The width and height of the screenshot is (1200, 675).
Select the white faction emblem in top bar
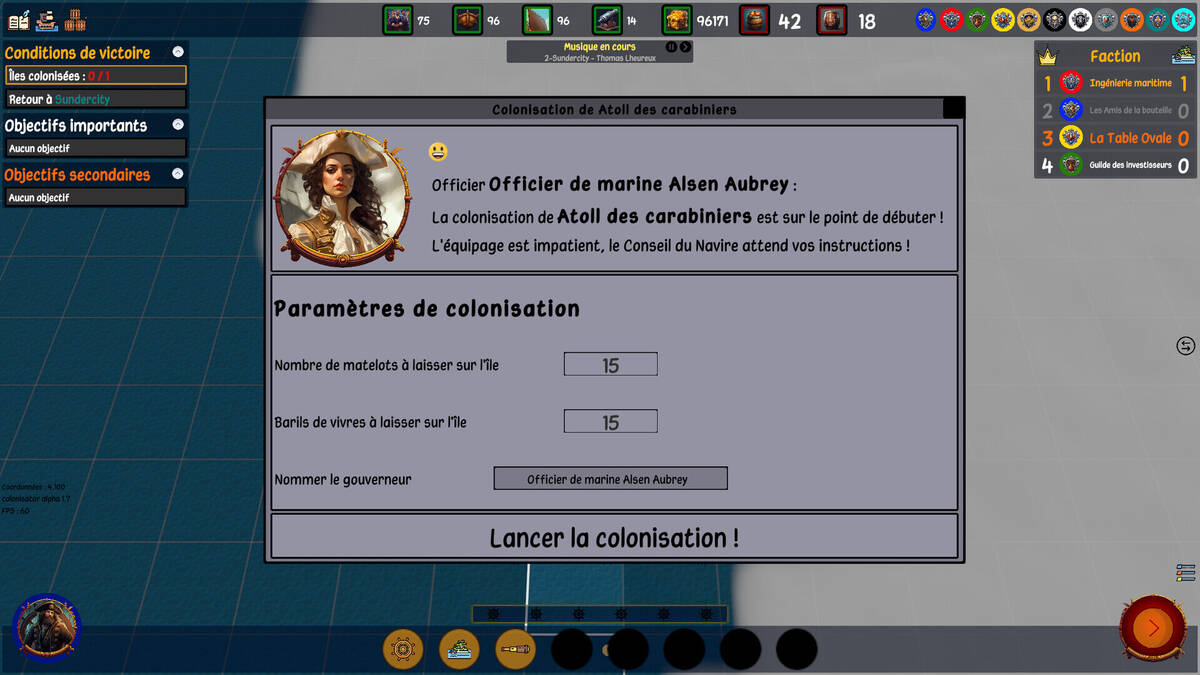pos(1080,19)
